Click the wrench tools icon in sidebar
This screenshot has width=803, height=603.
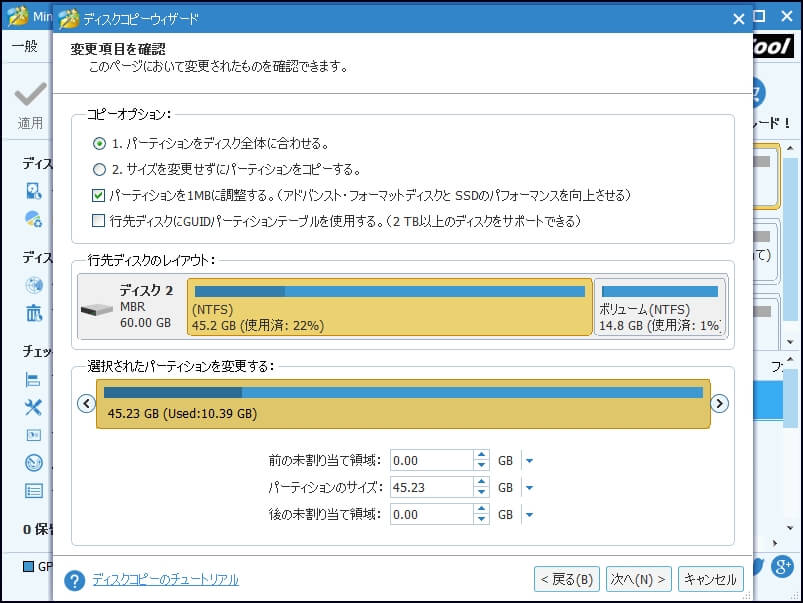click(x=33, y=408)
